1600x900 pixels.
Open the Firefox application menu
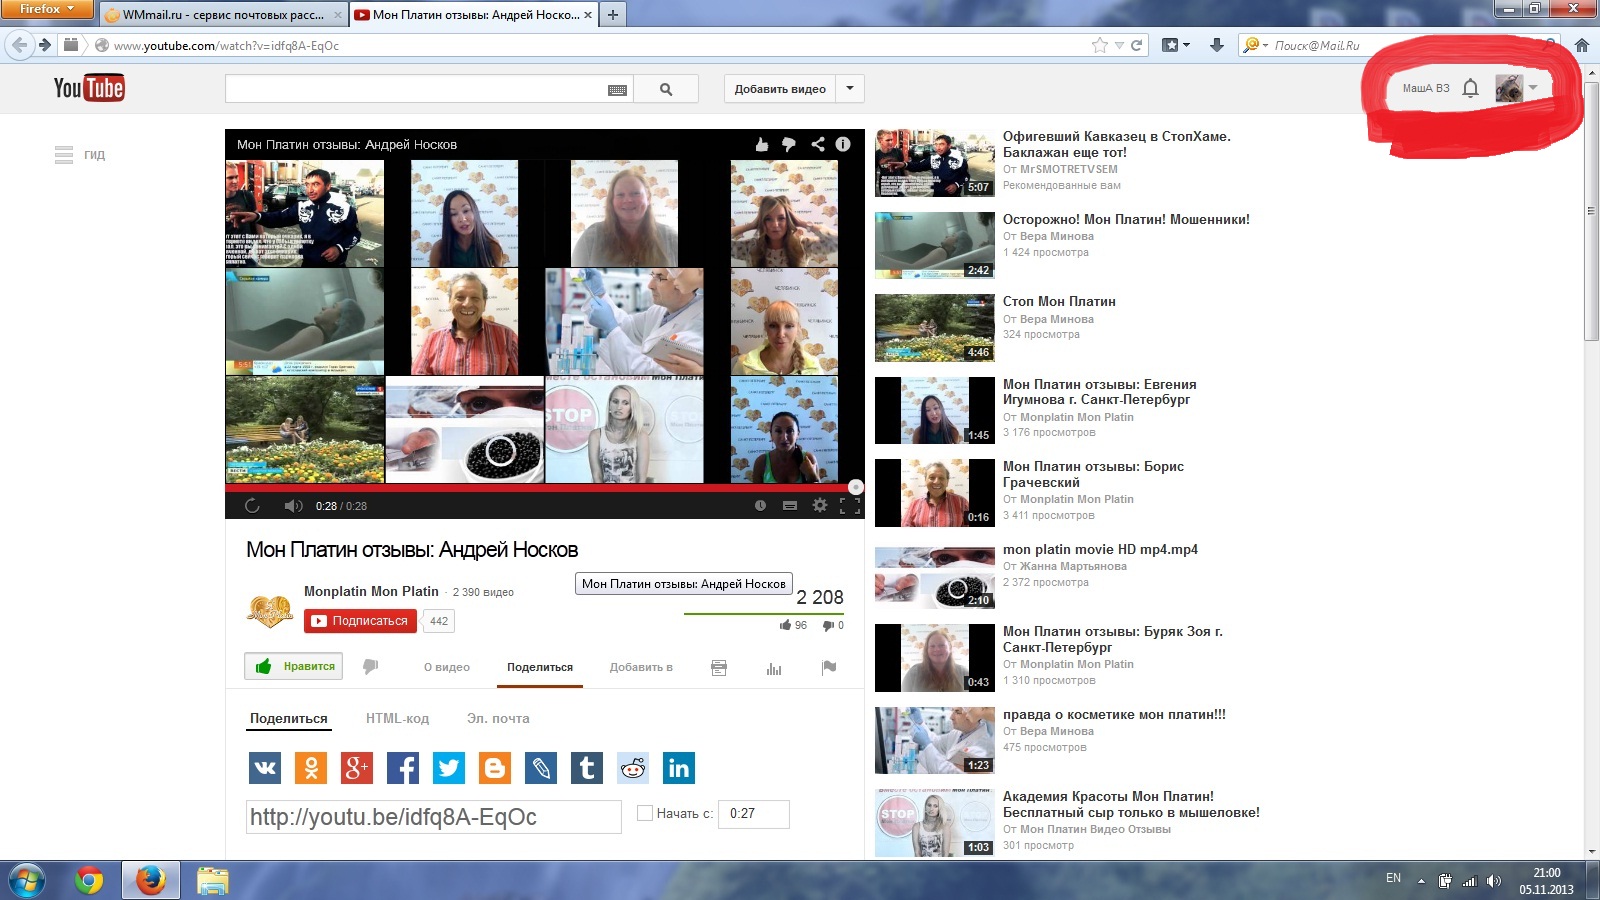46,9
